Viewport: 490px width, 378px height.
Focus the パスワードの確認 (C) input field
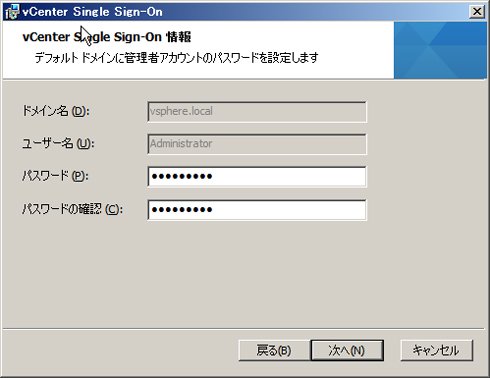pyautogui.click(x=257, y=210)
